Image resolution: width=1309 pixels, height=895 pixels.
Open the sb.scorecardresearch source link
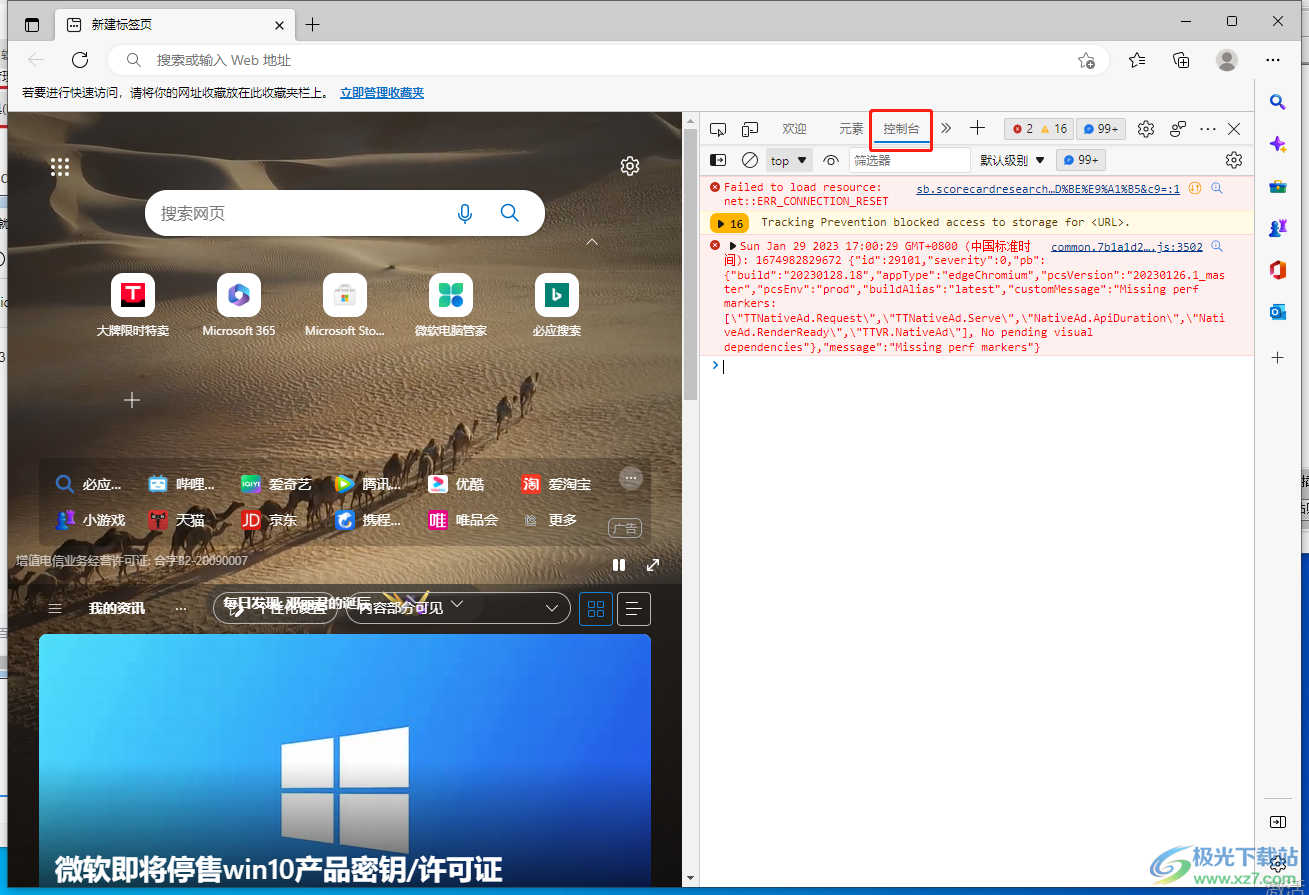[x=1048, y=189]
